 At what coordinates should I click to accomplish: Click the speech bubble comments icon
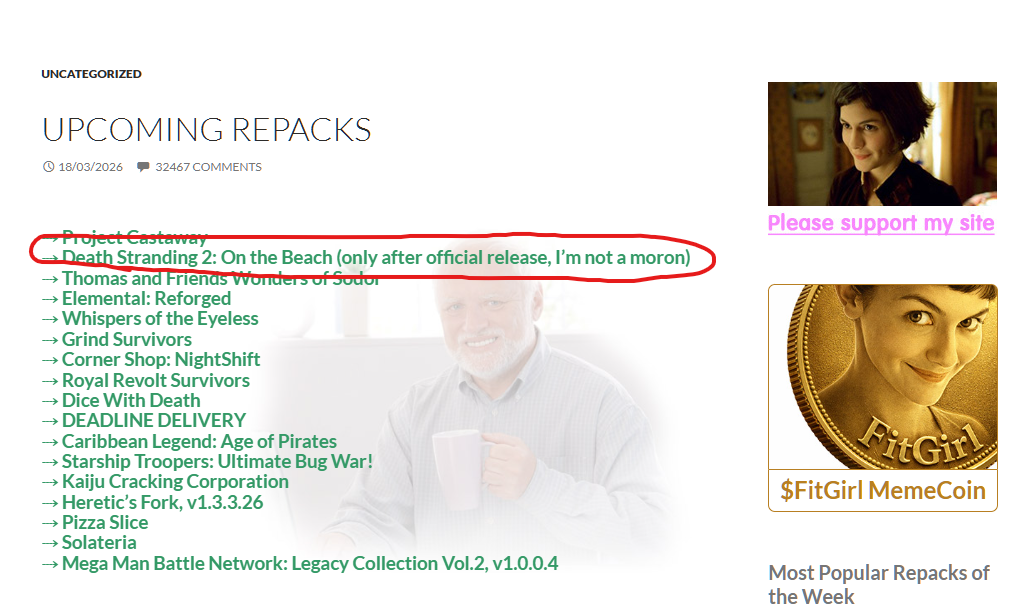(143, 167)
